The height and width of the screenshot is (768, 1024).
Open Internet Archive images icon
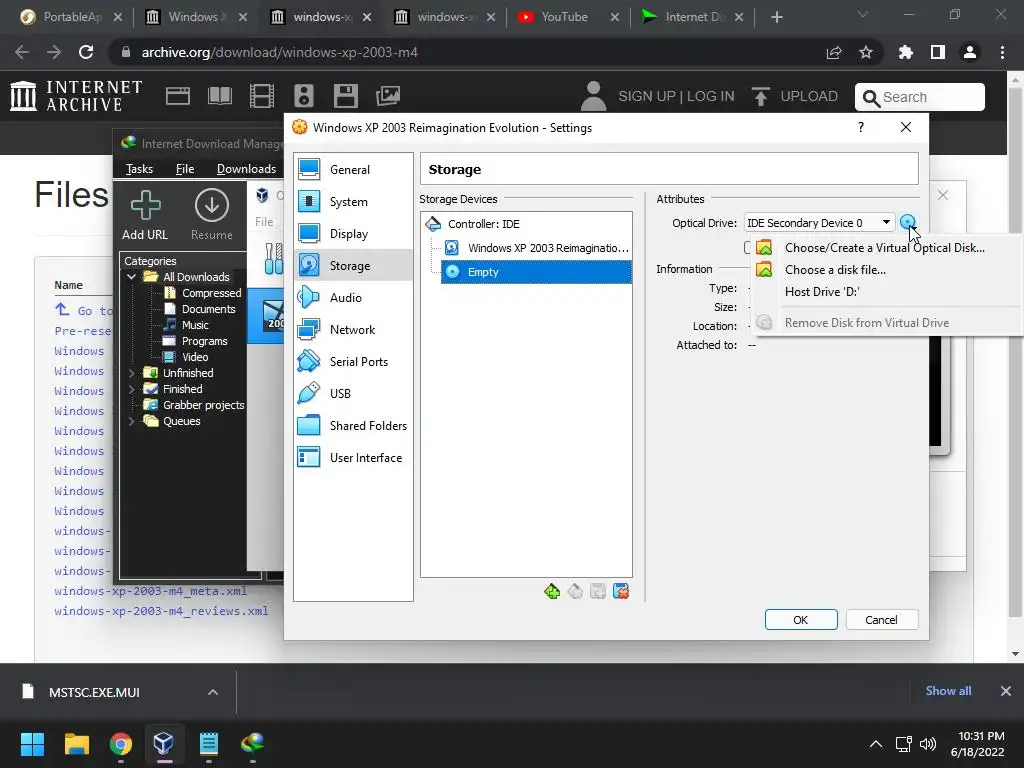[x=388, y=96]
